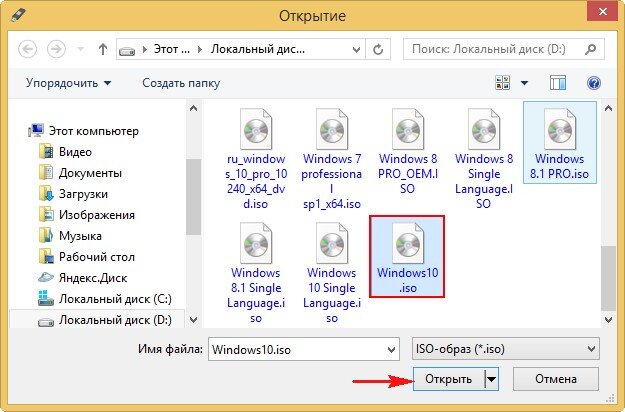Expand the Открыть split-button arrow
This screenshot has width=625, height=412.
492,379
